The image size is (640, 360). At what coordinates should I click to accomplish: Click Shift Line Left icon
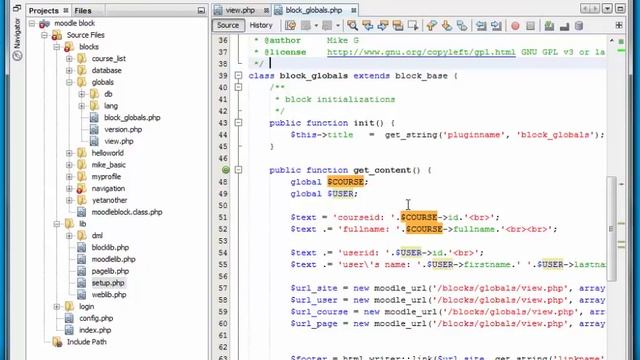[x=481, y=26]
